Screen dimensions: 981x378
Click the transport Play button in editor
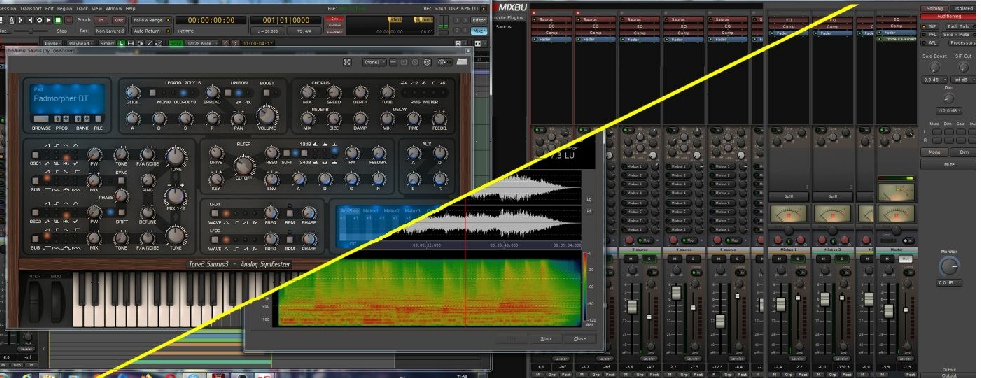click(x=48, y=20)
